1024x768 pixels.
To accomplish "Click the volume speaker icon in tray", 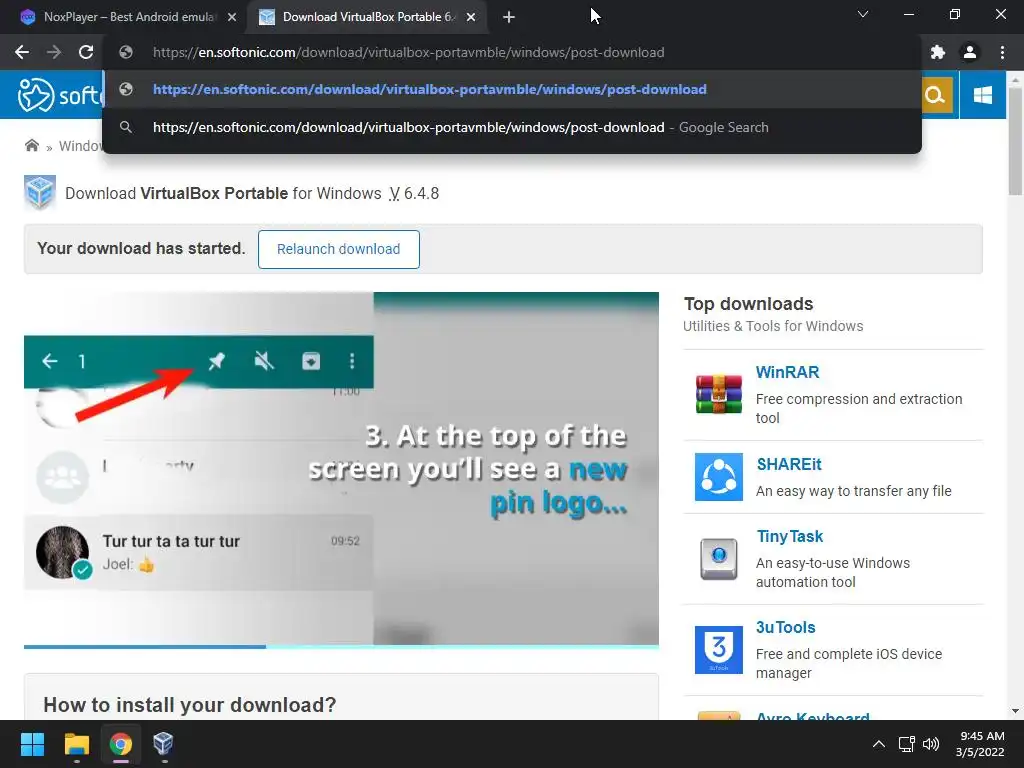I will (x=931, y=744).
